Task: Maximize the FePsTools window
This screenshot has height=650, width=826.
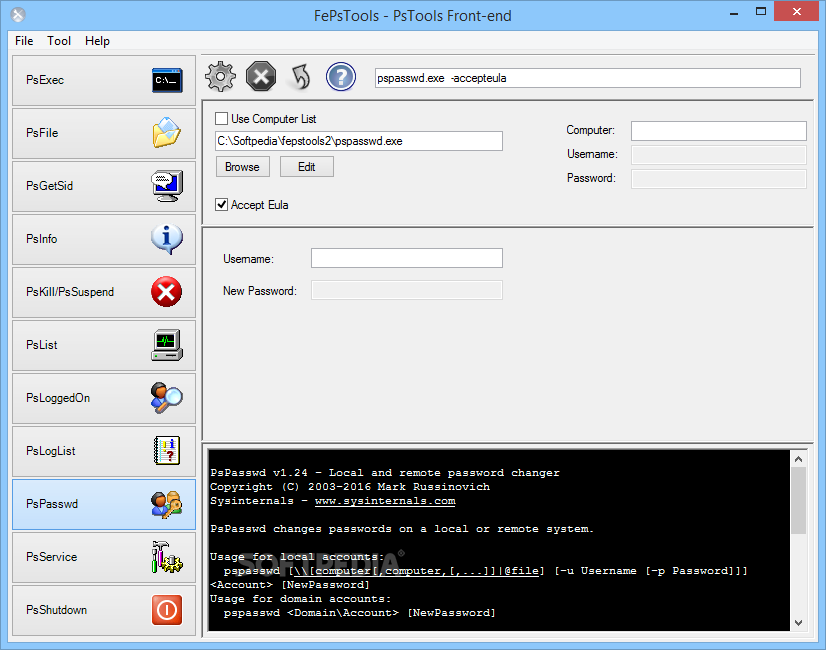Action: [761, 11]
